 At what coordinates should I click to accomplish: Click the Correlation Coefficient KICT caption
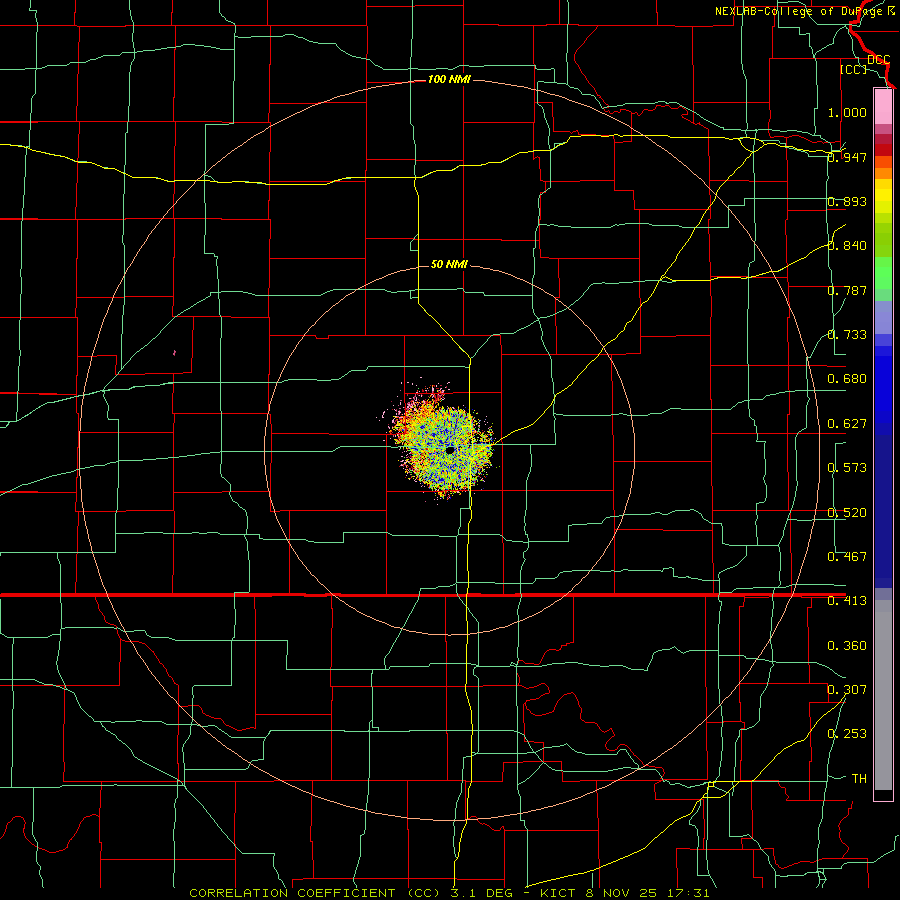pyautogui.click(x=449, y=893)
